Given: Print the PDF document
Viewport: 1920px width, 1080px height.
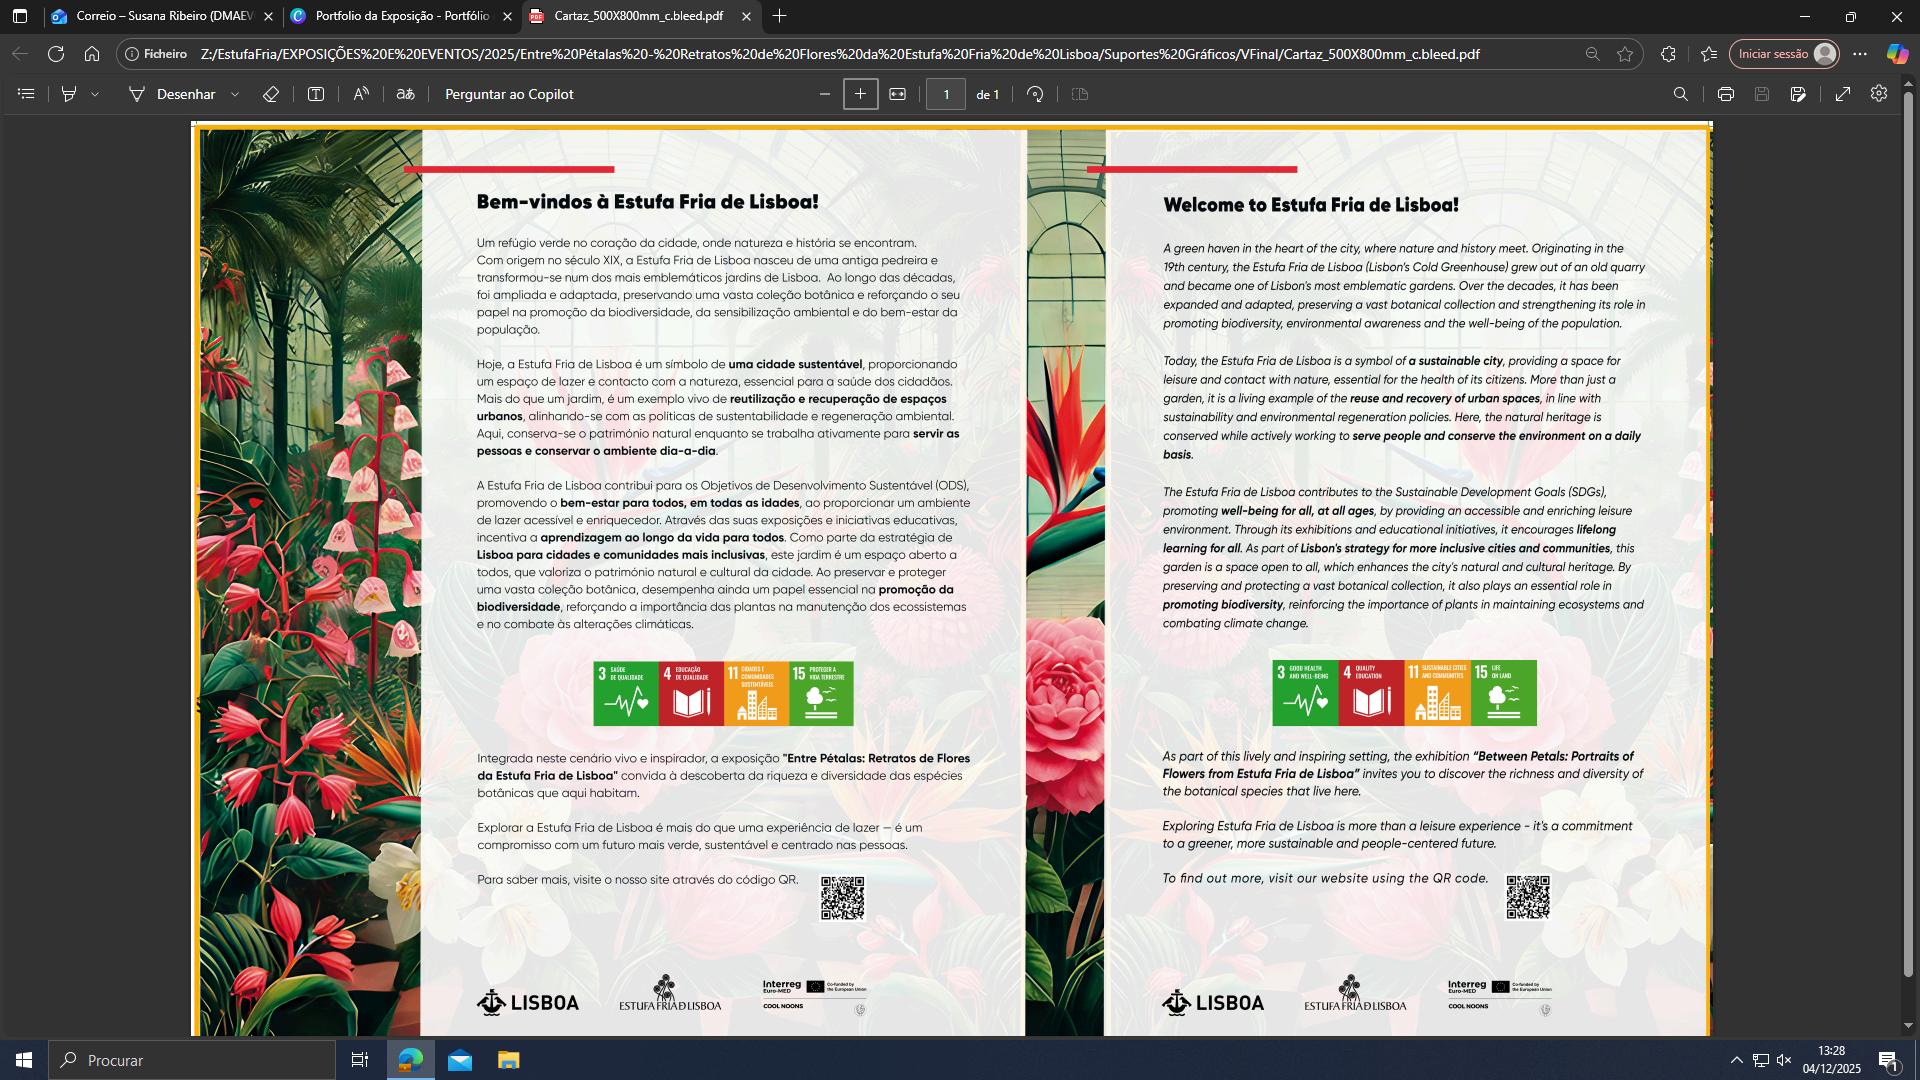Looking at the screenshot, I should pos(1725,94).
